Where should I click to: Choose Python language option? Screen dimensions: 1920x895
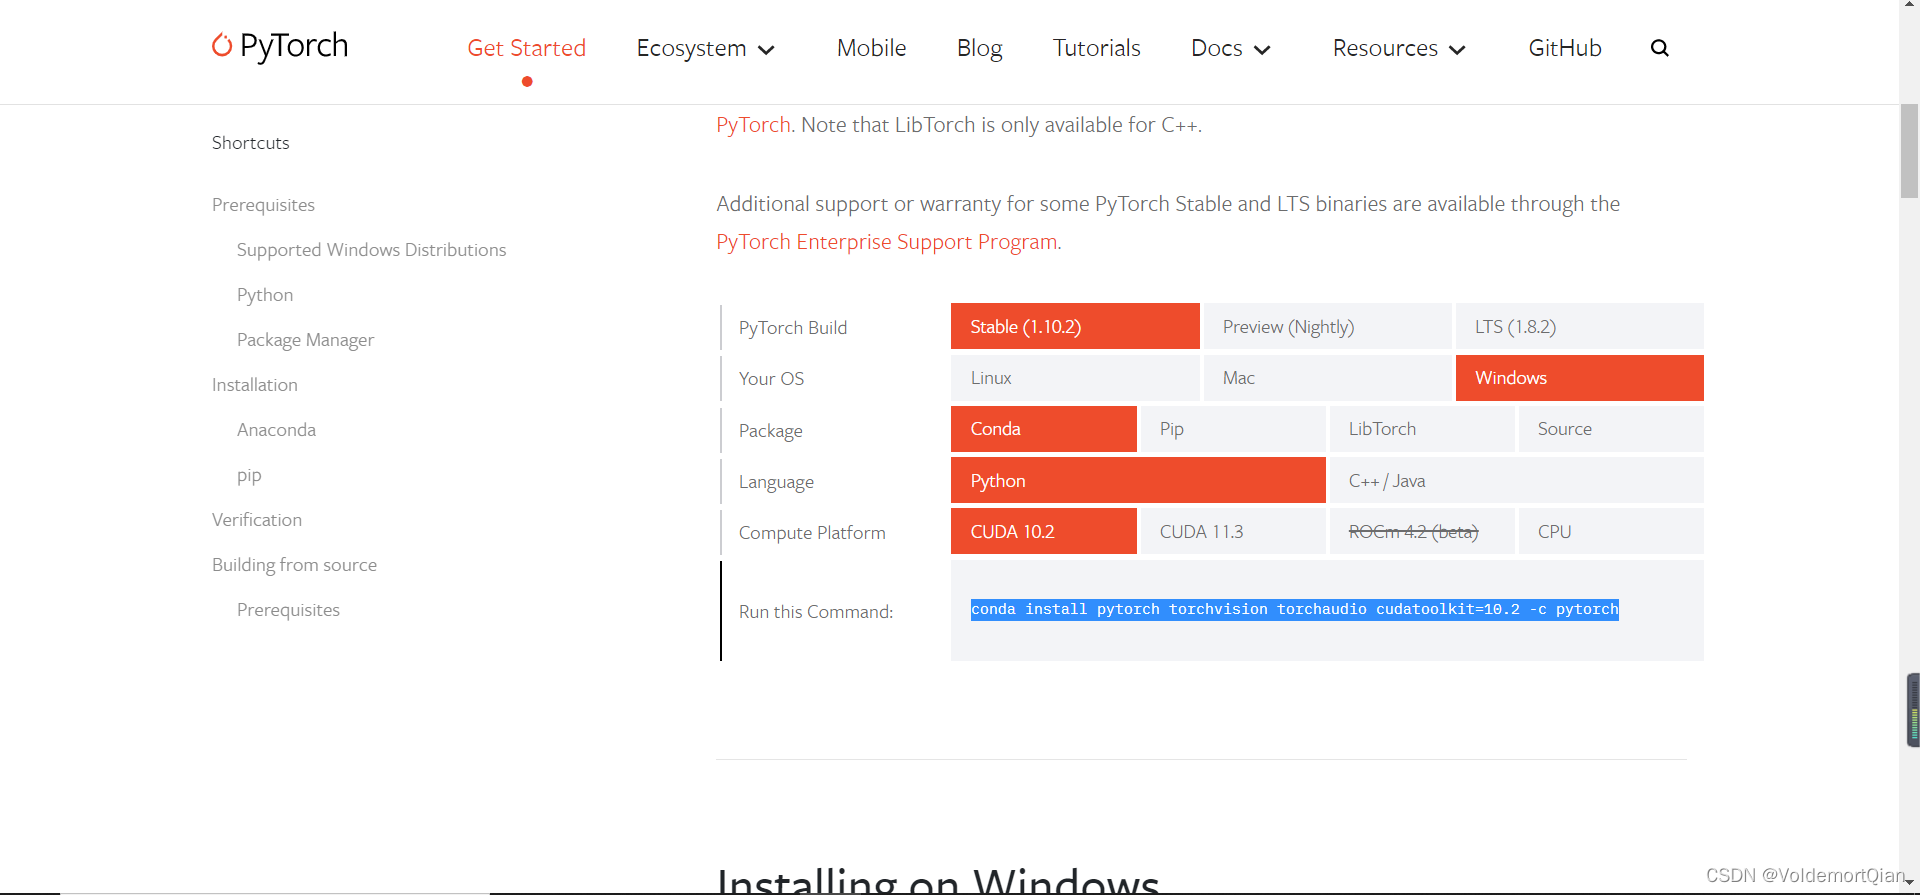[1138, 480]
